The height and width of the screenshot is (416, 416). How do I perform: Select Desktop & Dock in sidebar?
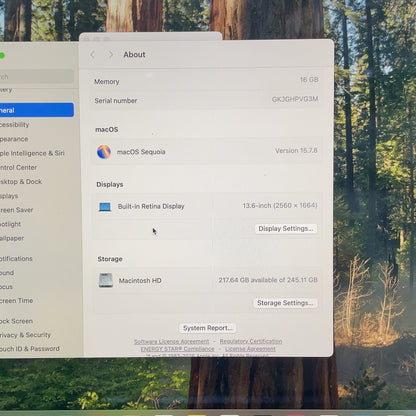tap(21, 182)
